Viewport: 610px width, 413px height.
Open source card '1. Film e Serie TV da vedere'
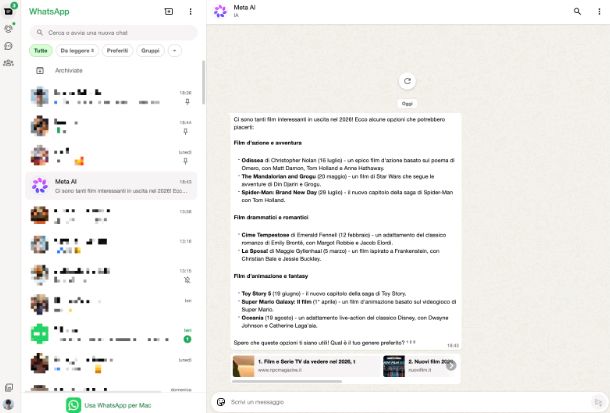click(306, 366)
